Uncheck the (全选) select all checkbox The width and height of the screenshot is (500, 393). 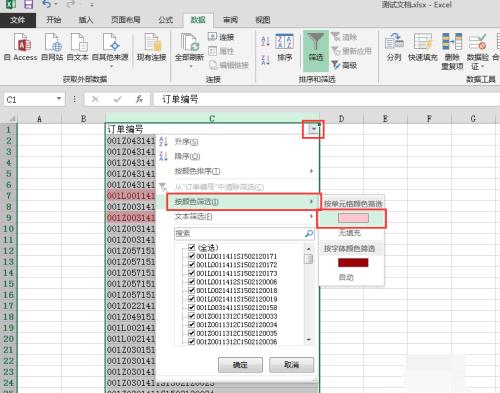pos(191,247)
